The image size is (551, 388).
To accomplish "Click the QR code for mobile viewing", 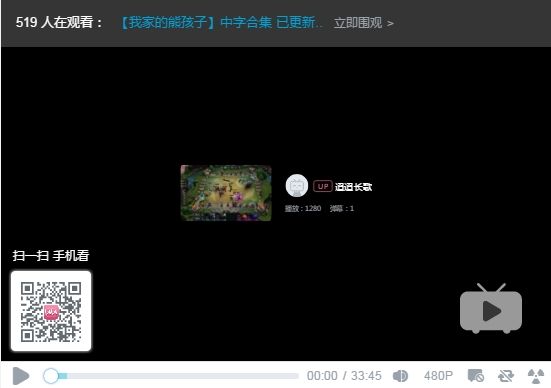I will click(x=51, y=311).
